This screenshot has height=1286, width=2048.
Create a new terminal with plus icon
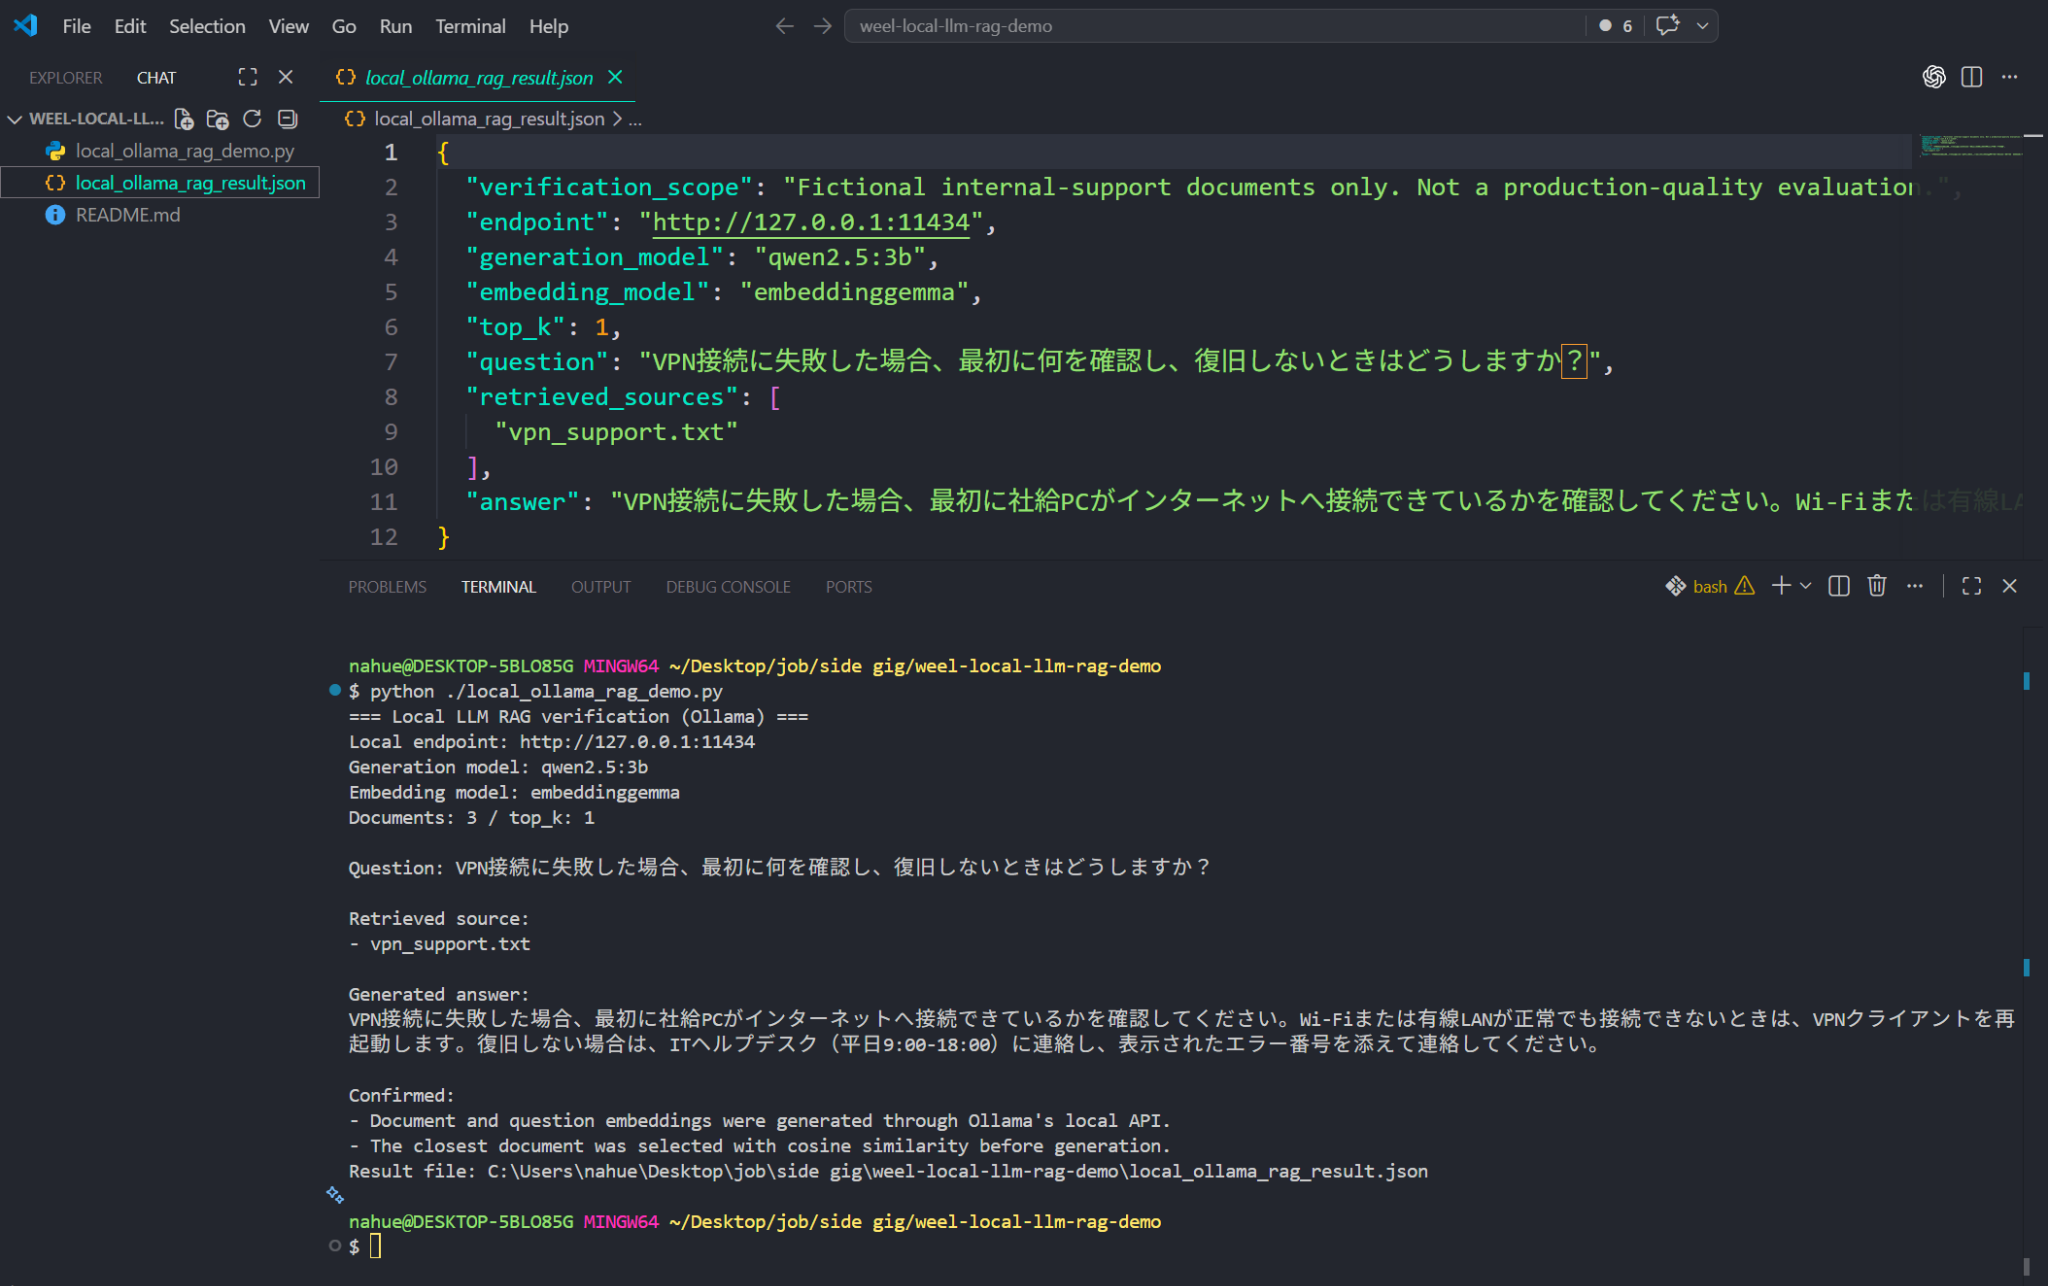point(1781,586)
